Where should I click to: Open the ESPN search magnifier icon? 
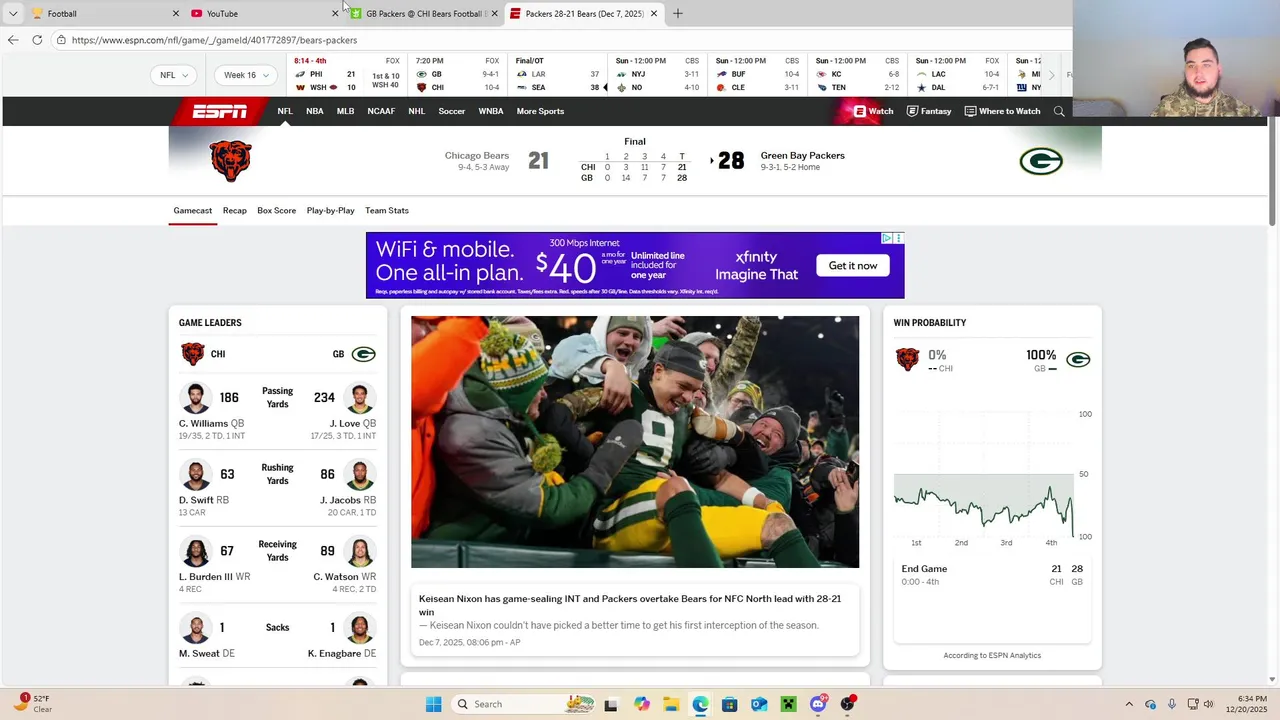click(x=1059, y=111)
